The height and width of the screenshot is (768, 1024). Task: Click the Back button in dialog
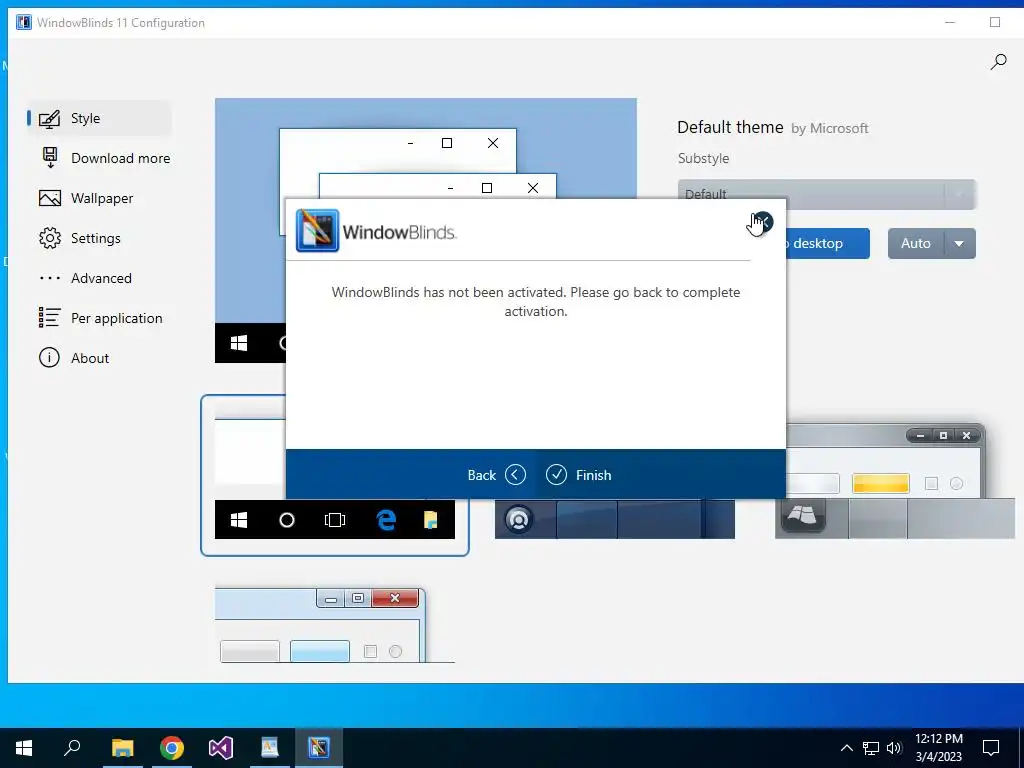496,475
